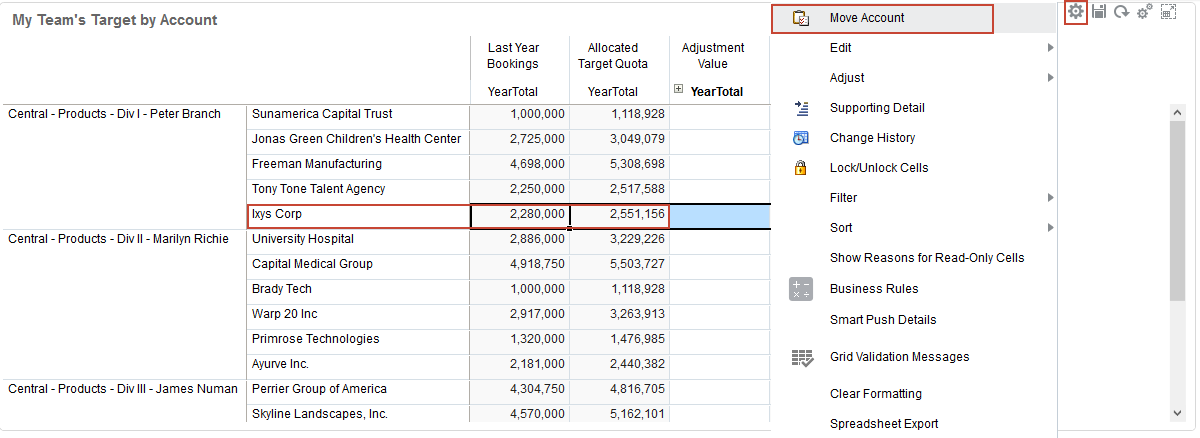
Task: Expand the Edit submenu arrow
Action: pyautogui.click(x=1050, y=48)
